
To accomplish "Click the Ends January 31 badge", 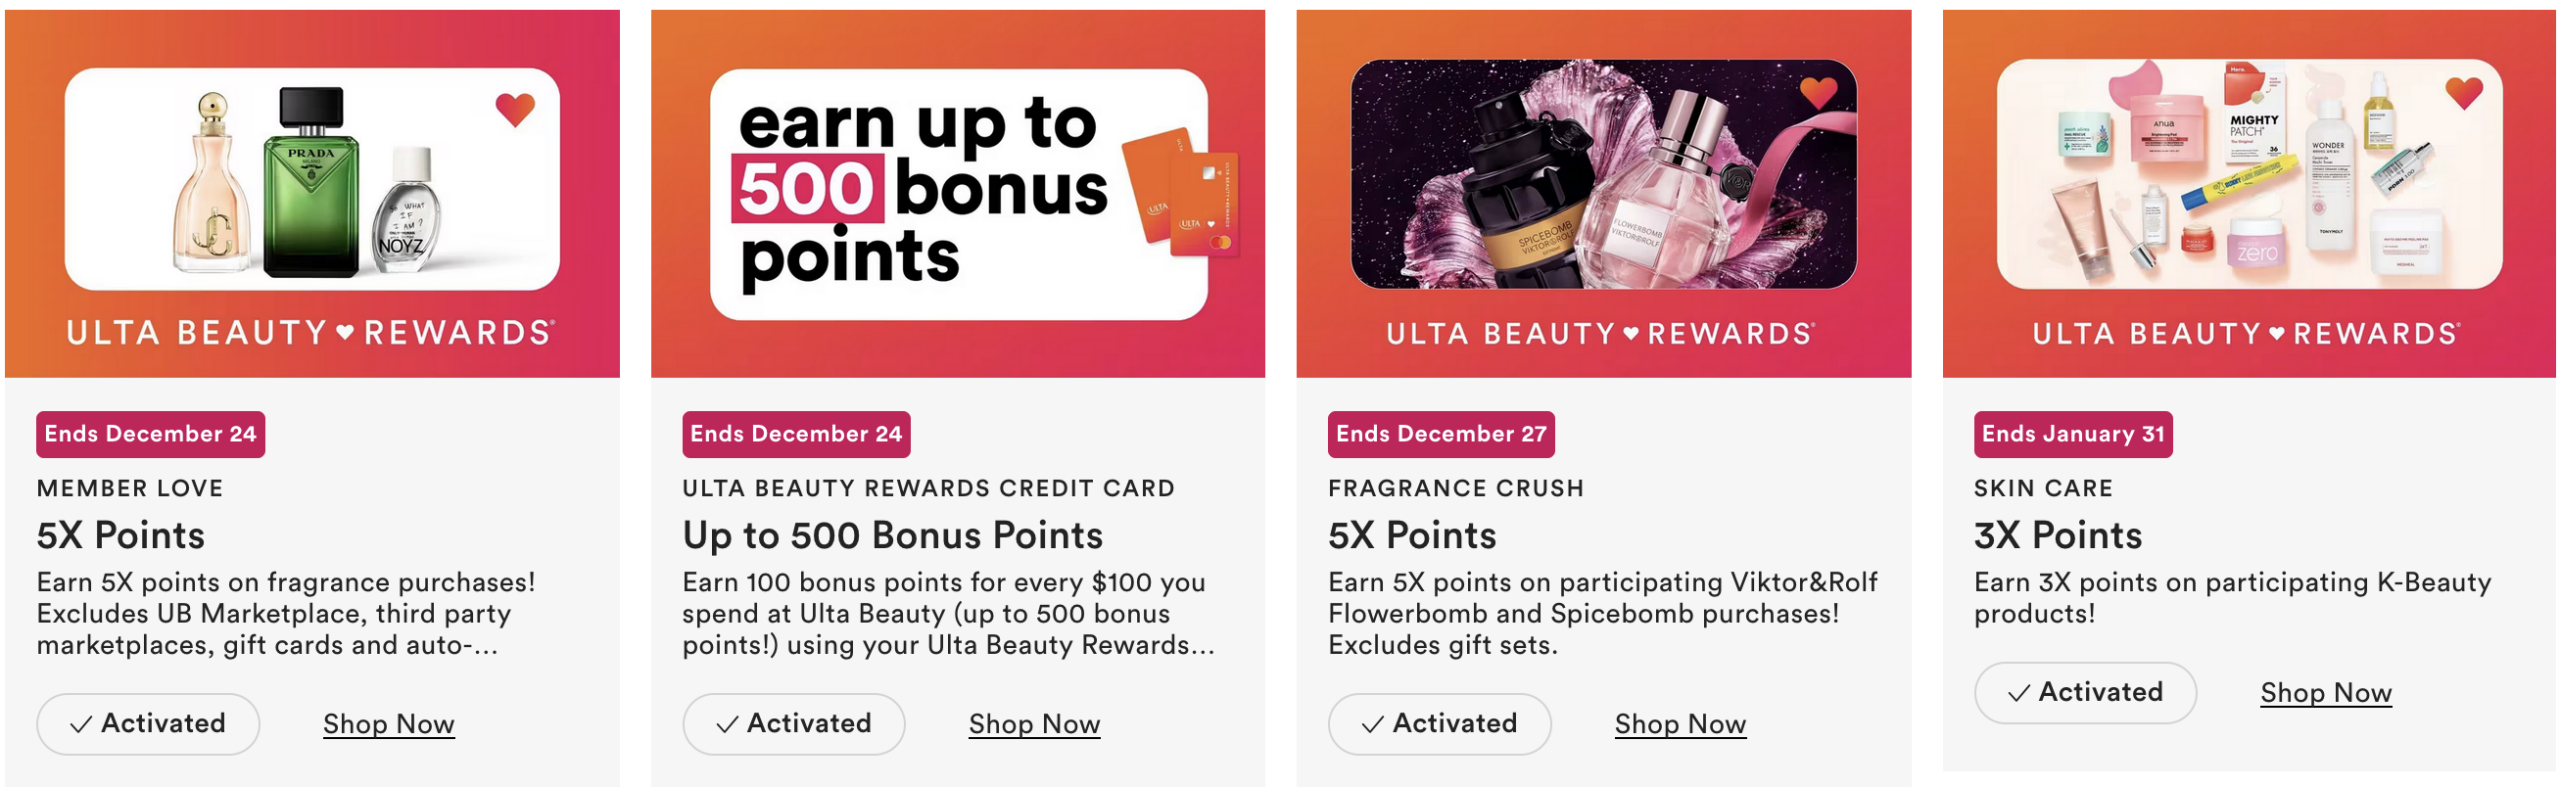I will (x=2073, y=434).
